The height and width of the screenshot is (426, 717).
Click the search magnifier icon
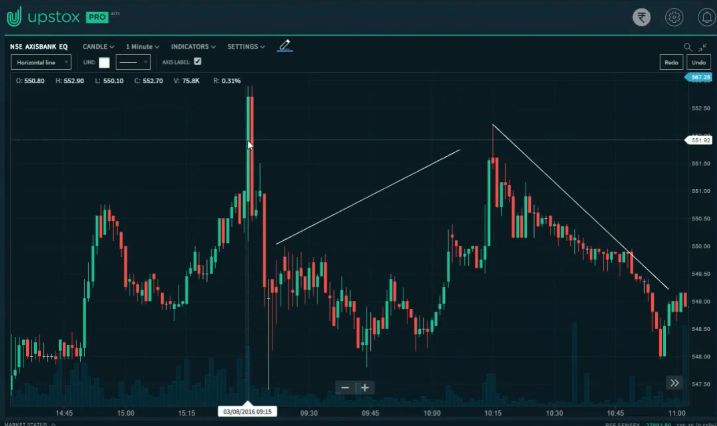tap(688, 47)
